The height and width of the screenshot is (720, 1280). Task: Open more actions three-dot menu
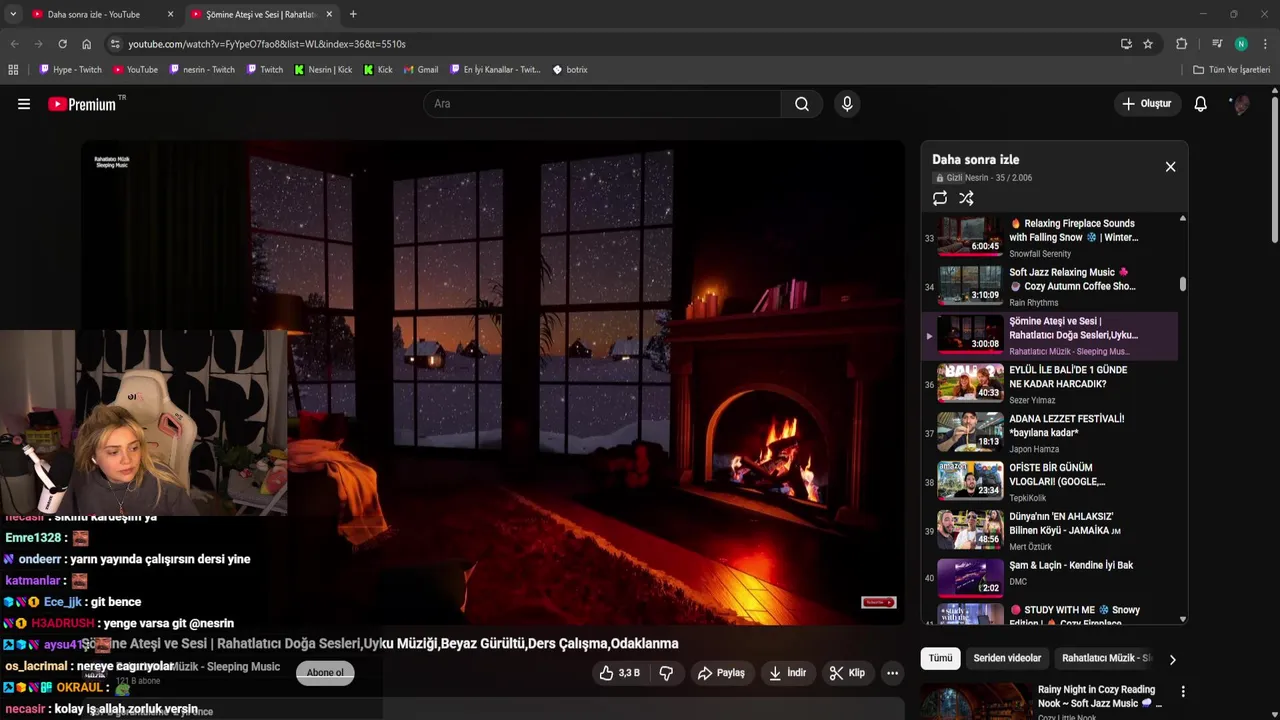892,673
